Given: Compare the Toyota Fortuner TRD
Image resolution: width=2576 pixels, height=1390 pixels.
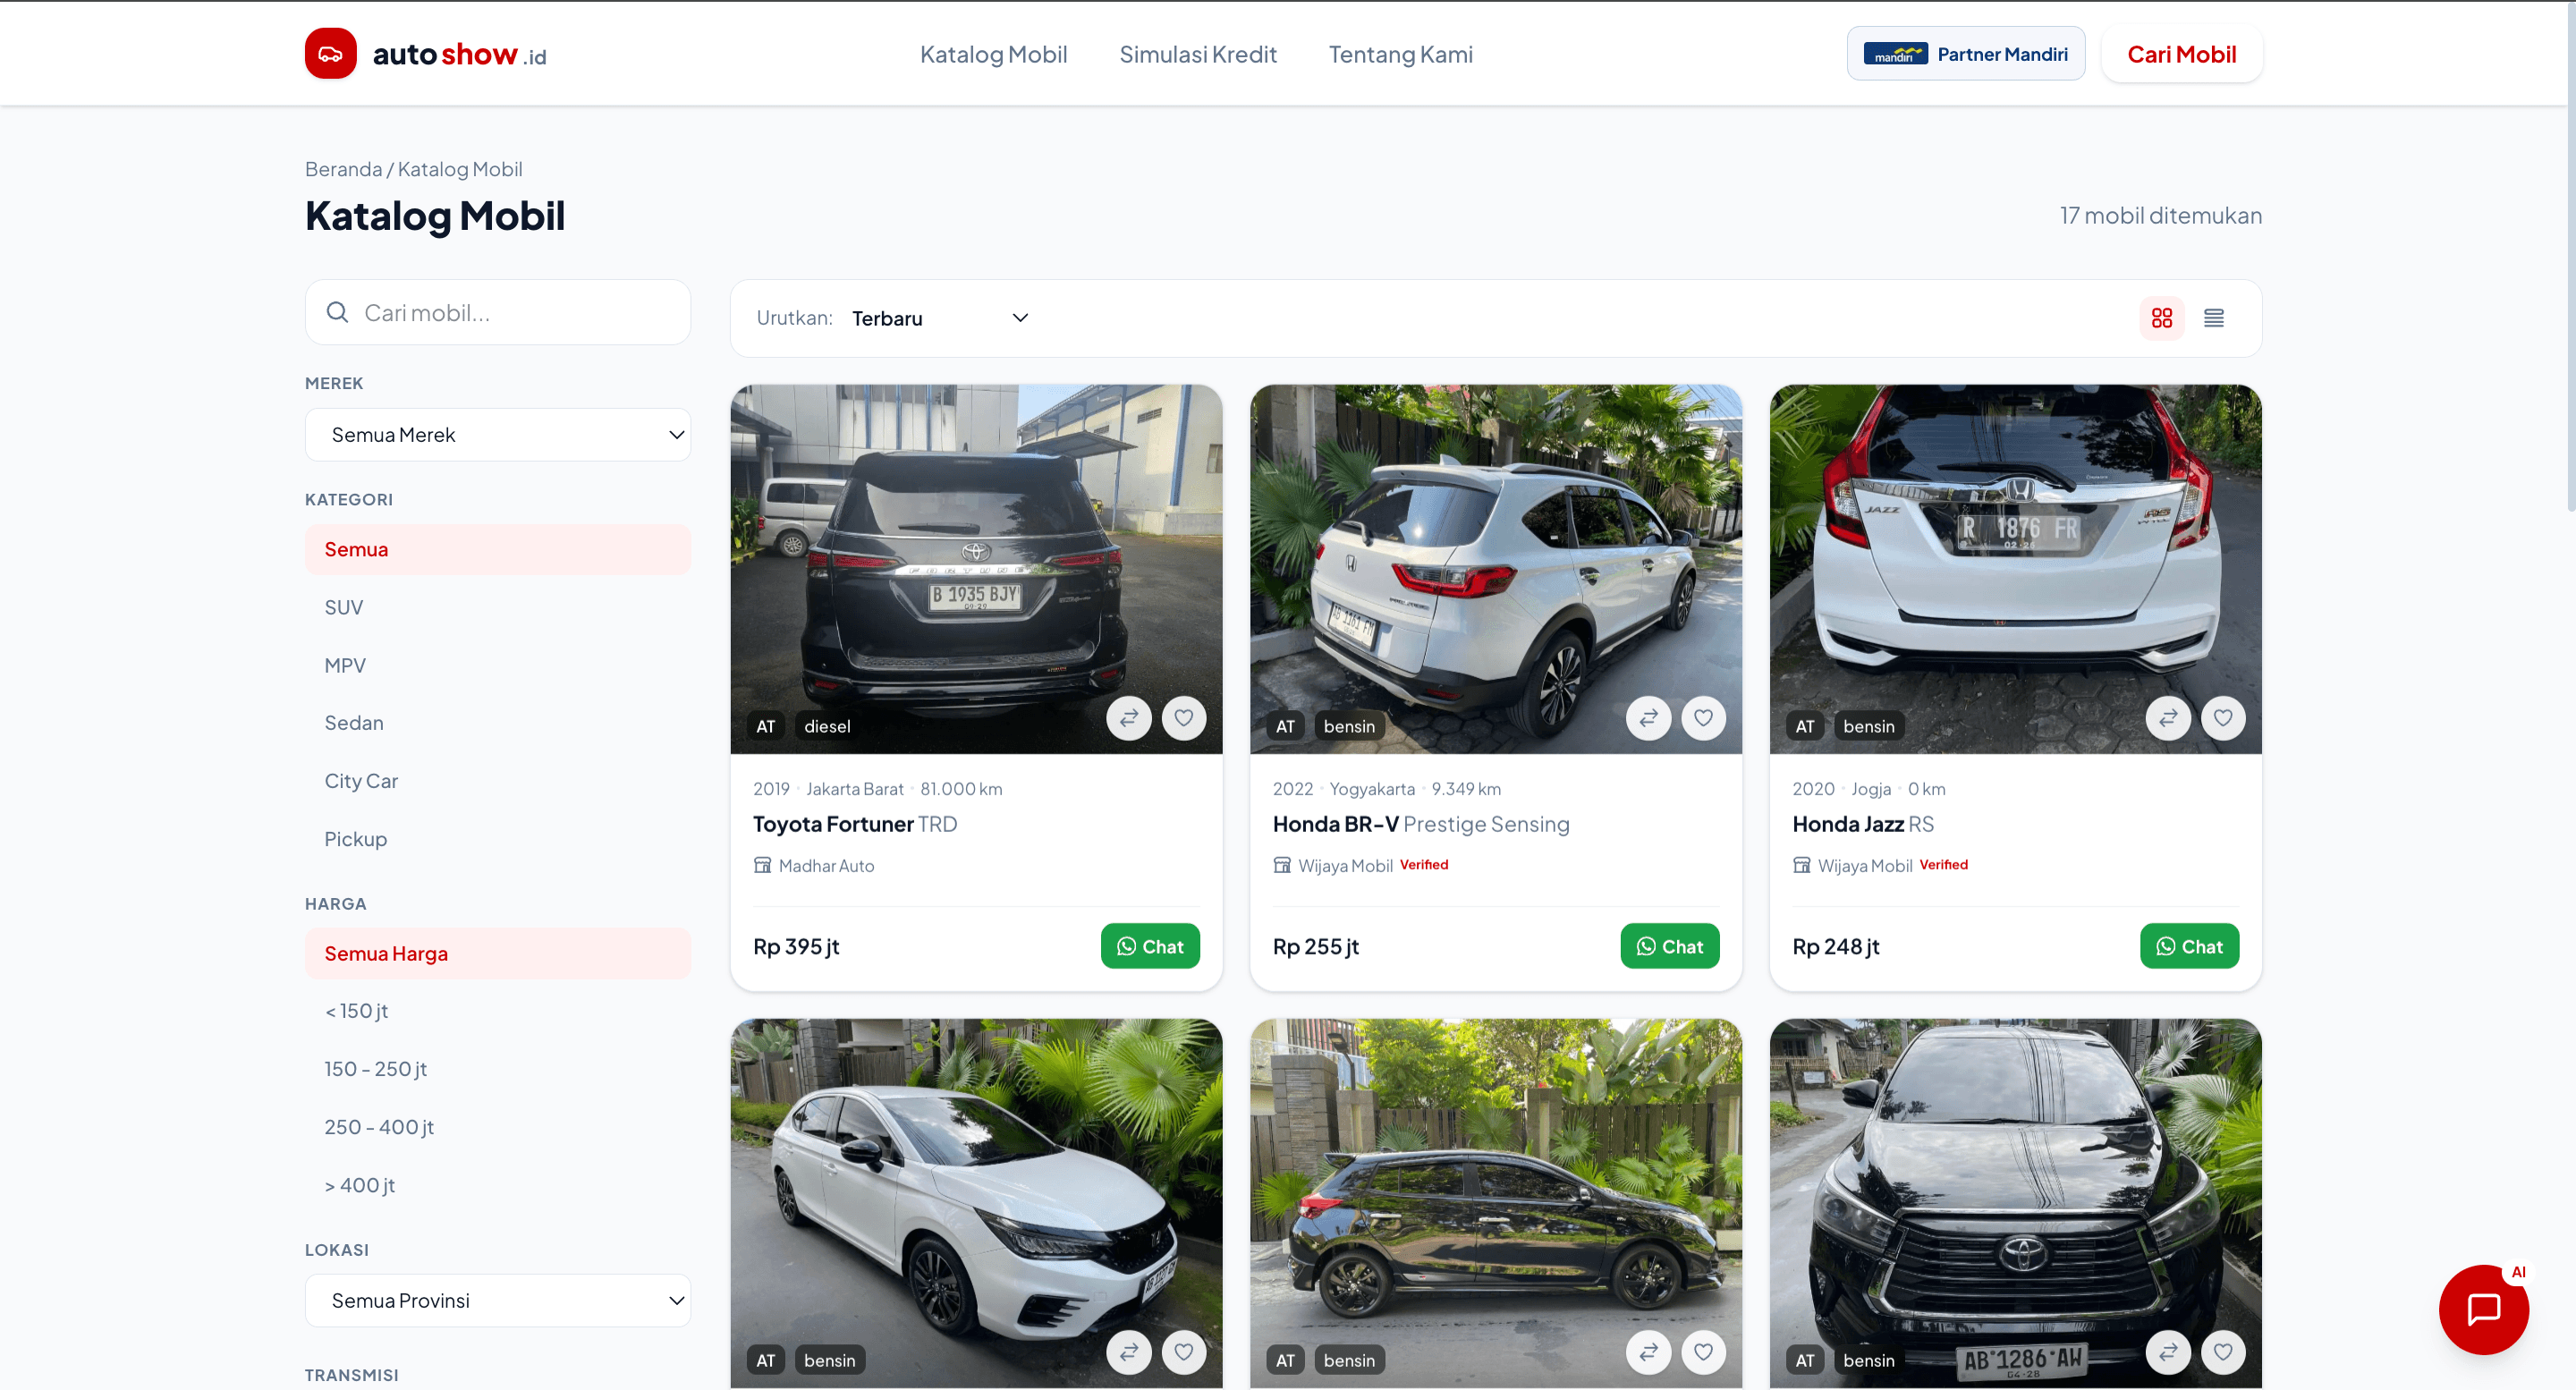Looking at the screenshot, I should tap(1128, 718).
